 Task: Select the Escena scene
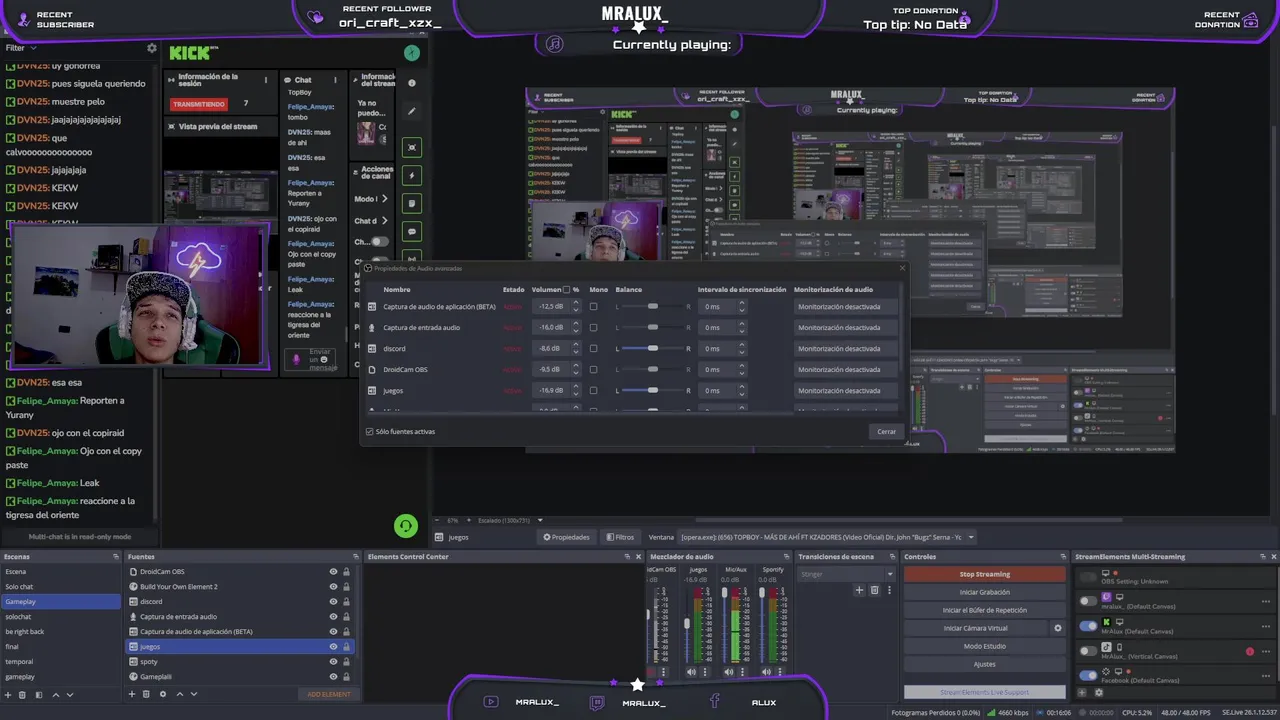tap(60, 572)
